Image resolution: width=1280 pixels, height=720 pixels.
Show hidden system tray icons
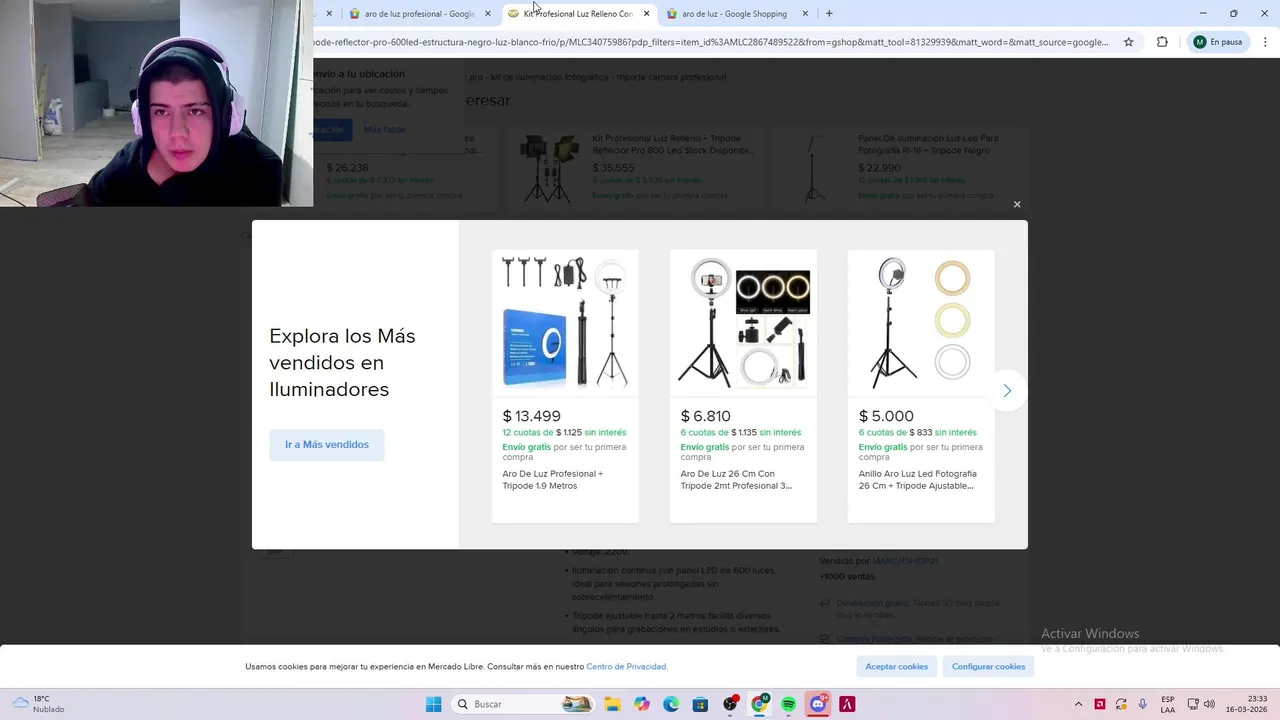coord(1078,704)
